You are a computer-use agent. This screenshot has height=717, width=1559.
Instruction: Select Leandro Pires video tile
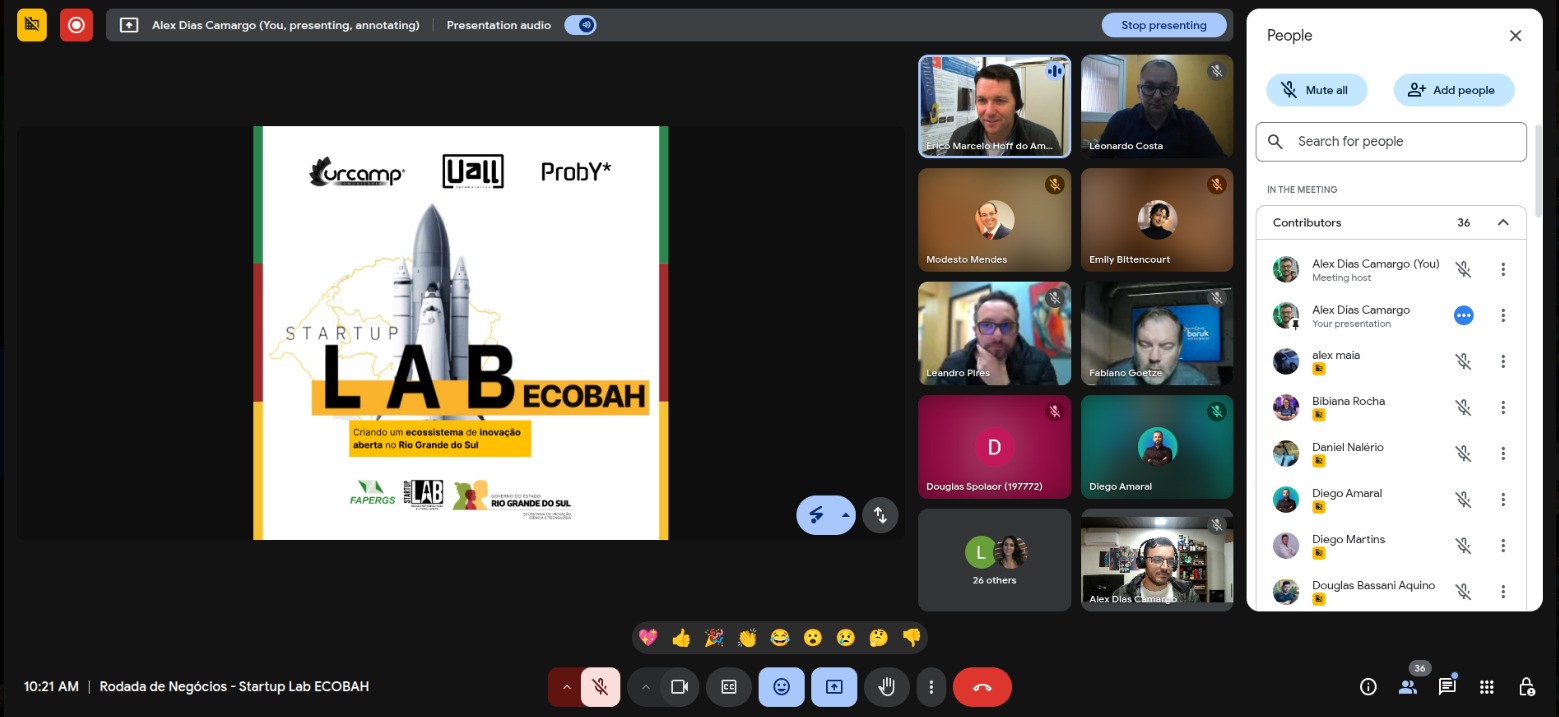point(995,333)
